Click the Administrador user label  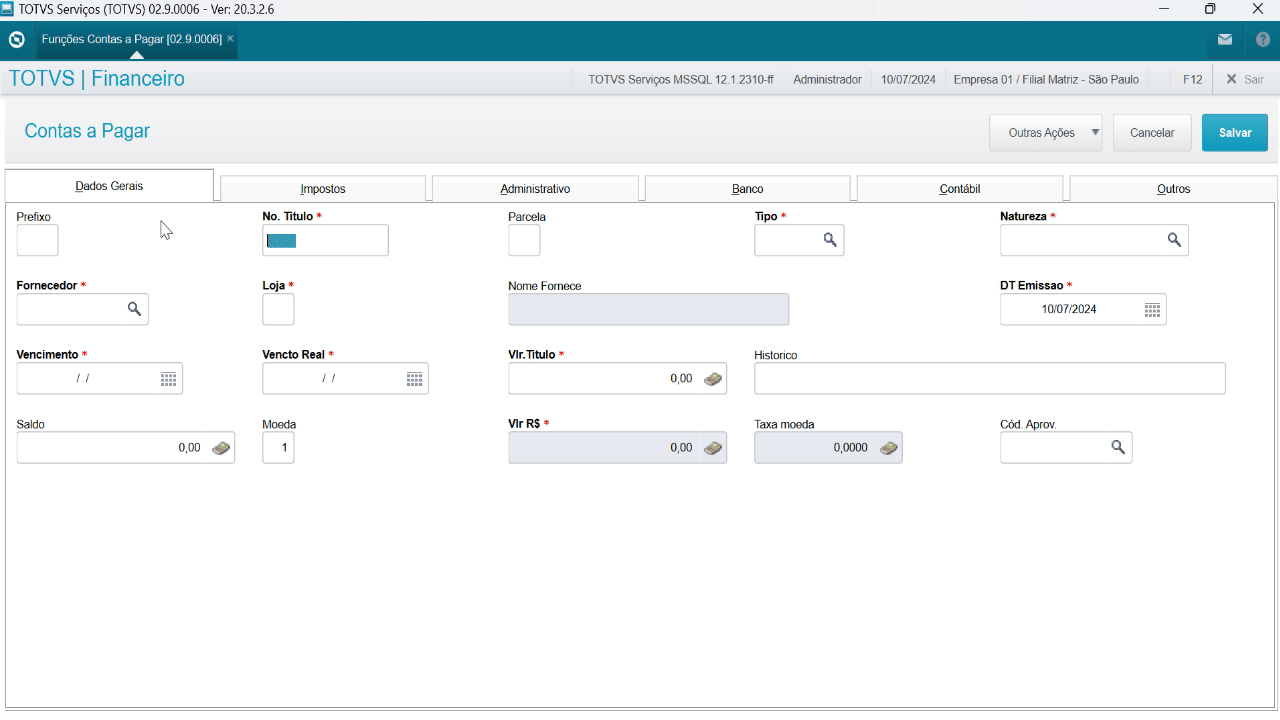coord(827,79)
